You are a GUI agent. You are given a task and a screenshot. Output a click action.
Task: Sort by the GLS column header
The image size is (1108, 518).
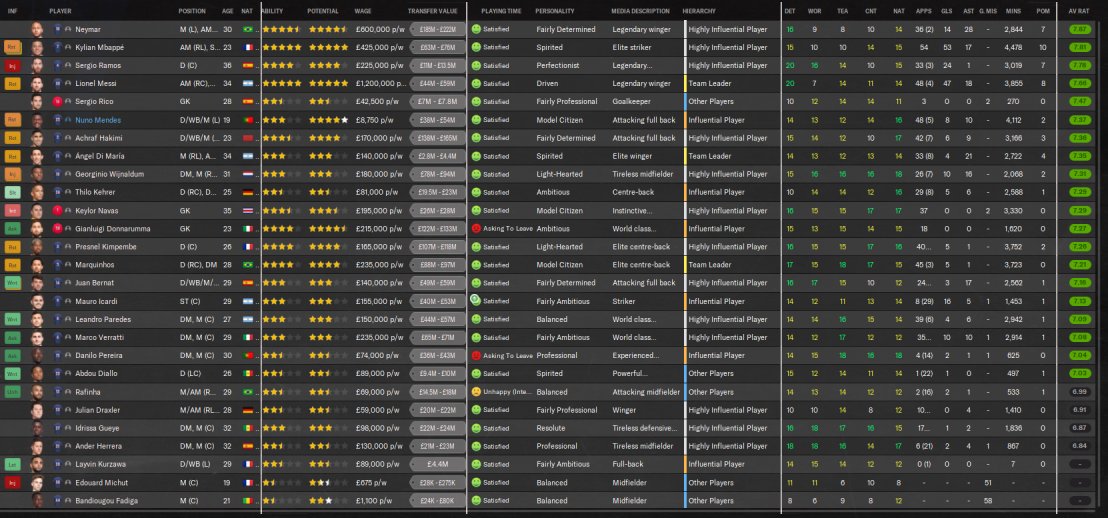[947, 11]
